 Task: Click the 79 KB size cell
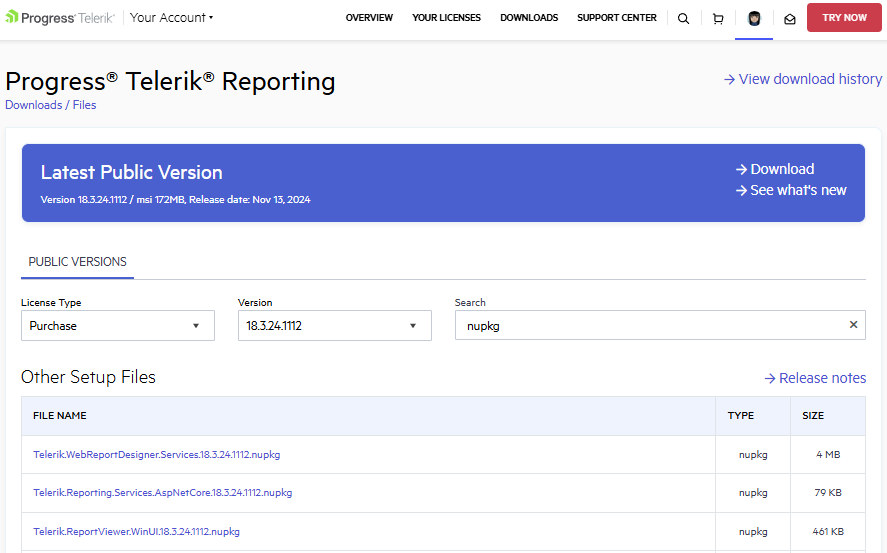(x=828, y=492)
